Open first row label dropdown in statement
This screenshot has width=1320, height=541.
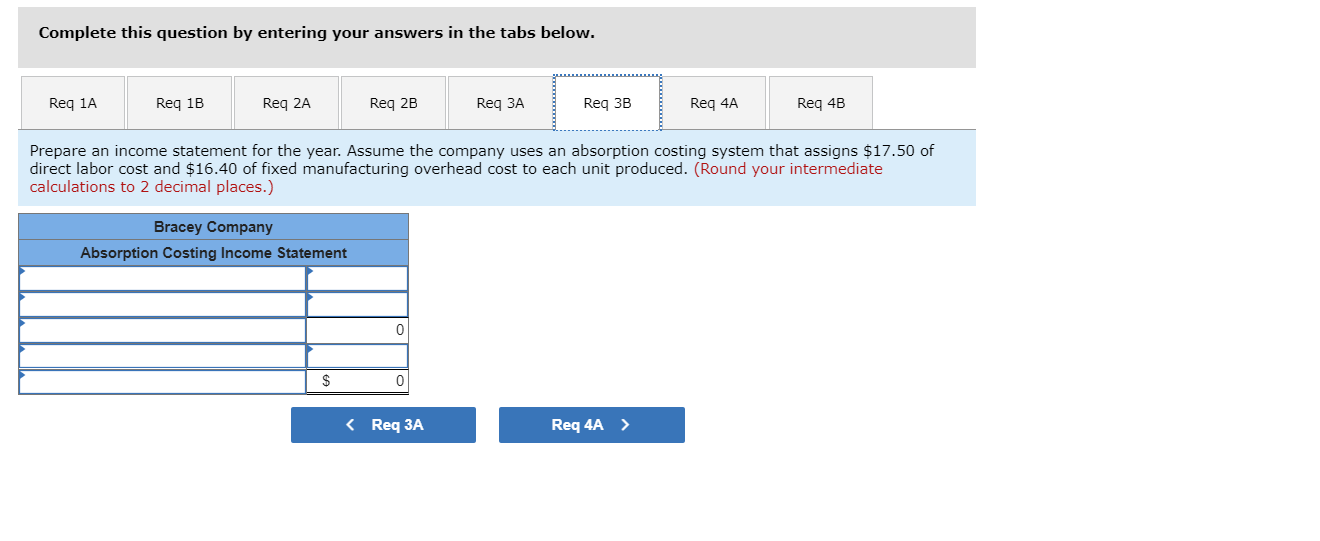pyautogui.click(x=163, y=279)
